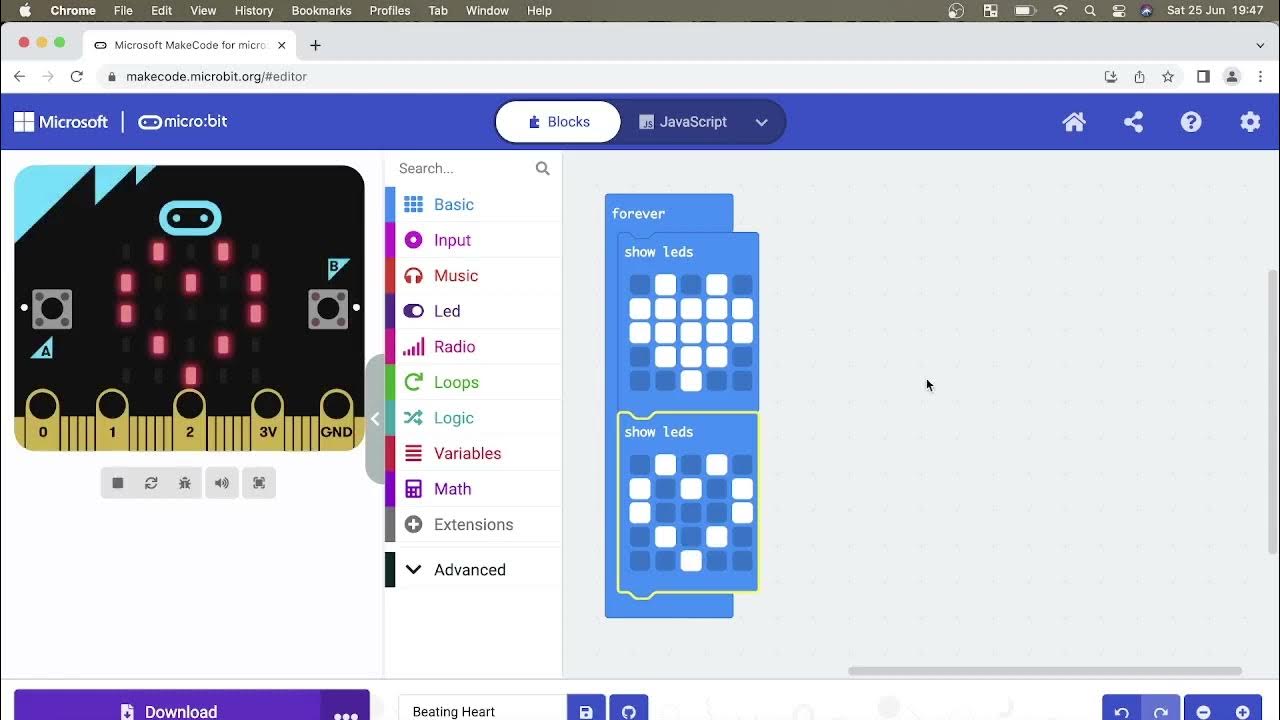
Task: Toggle center LED in second show leds block
Action: [x=691, y=513]
